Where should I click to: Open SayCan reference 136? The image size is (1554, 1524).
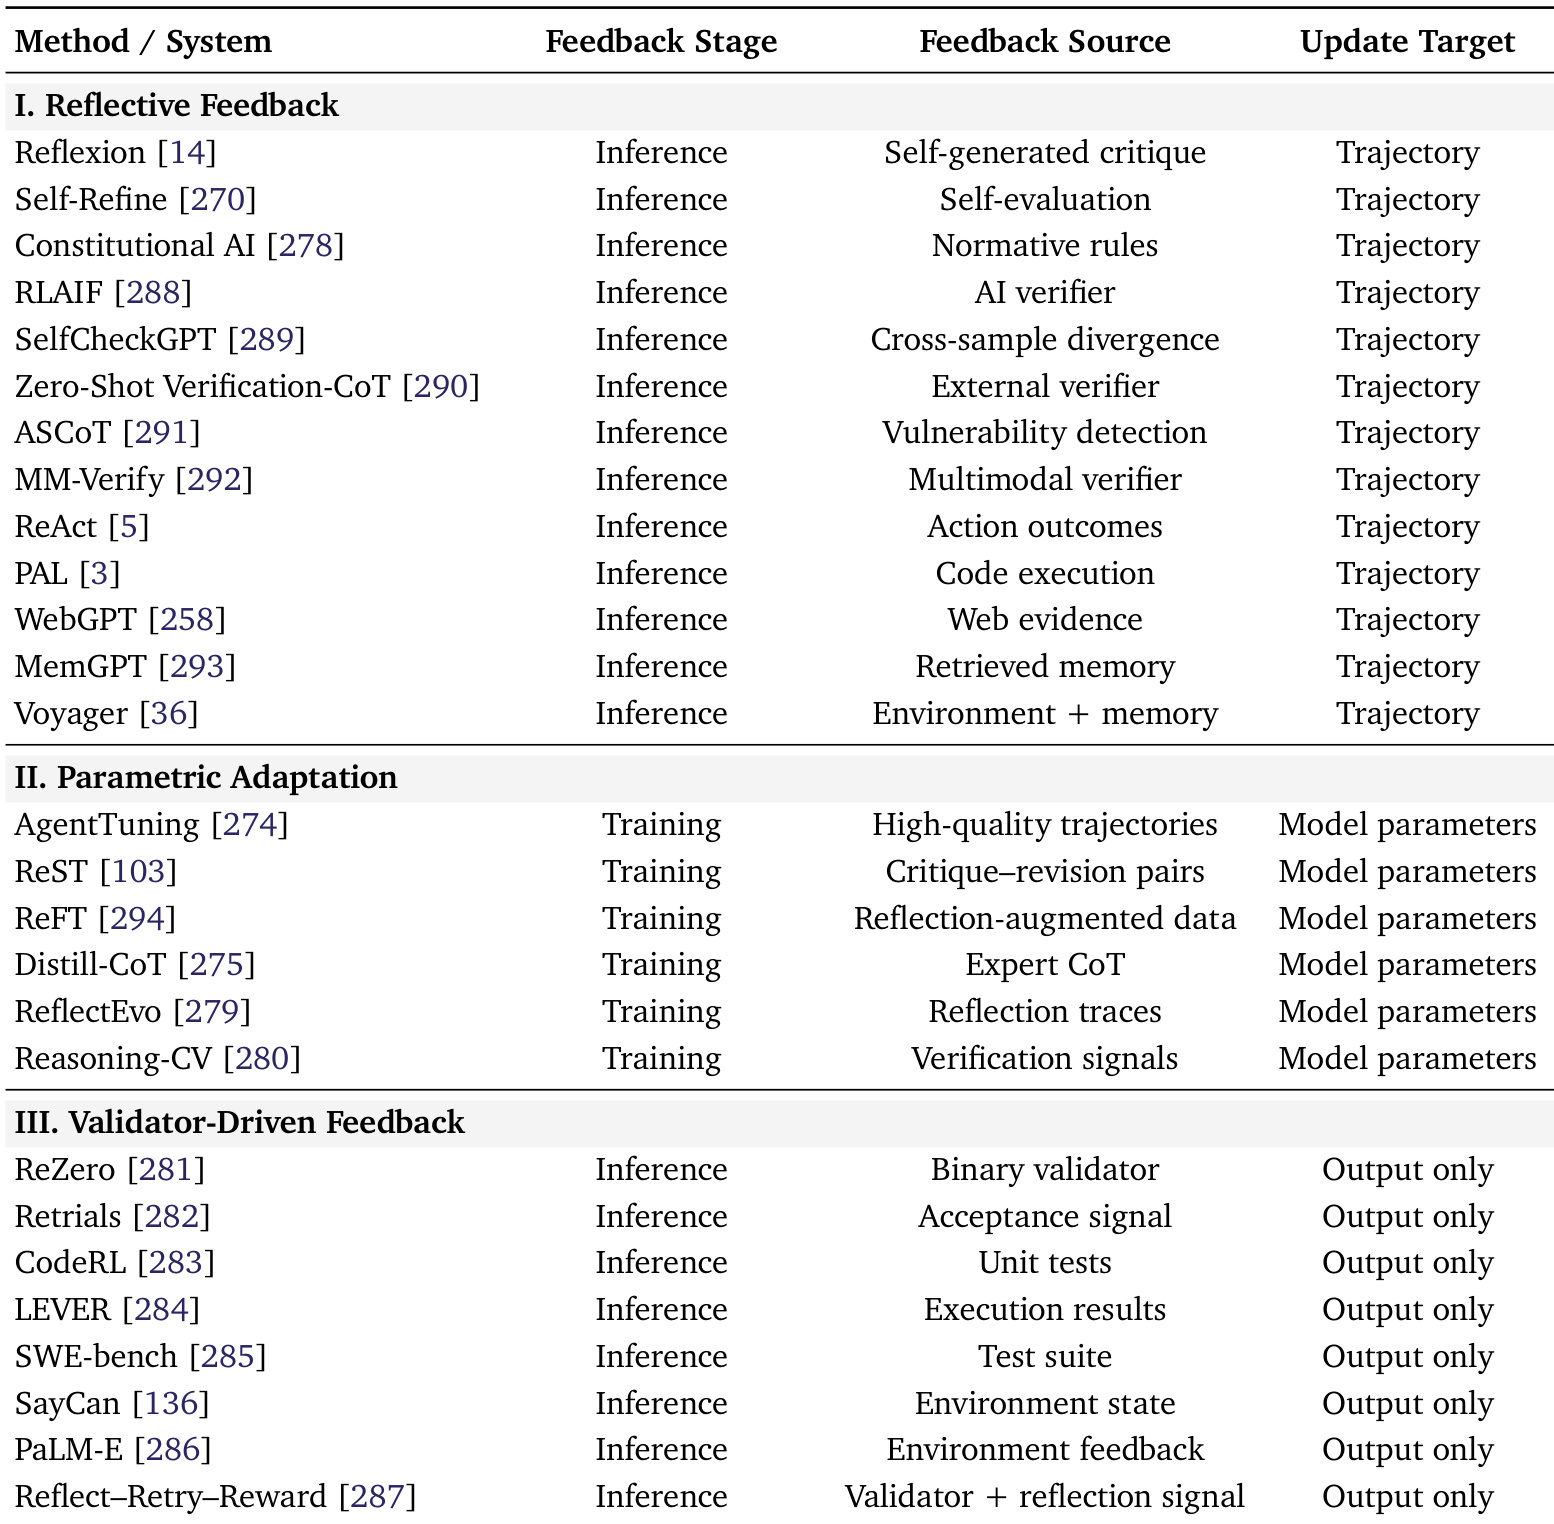click(x=171, y=1404)
